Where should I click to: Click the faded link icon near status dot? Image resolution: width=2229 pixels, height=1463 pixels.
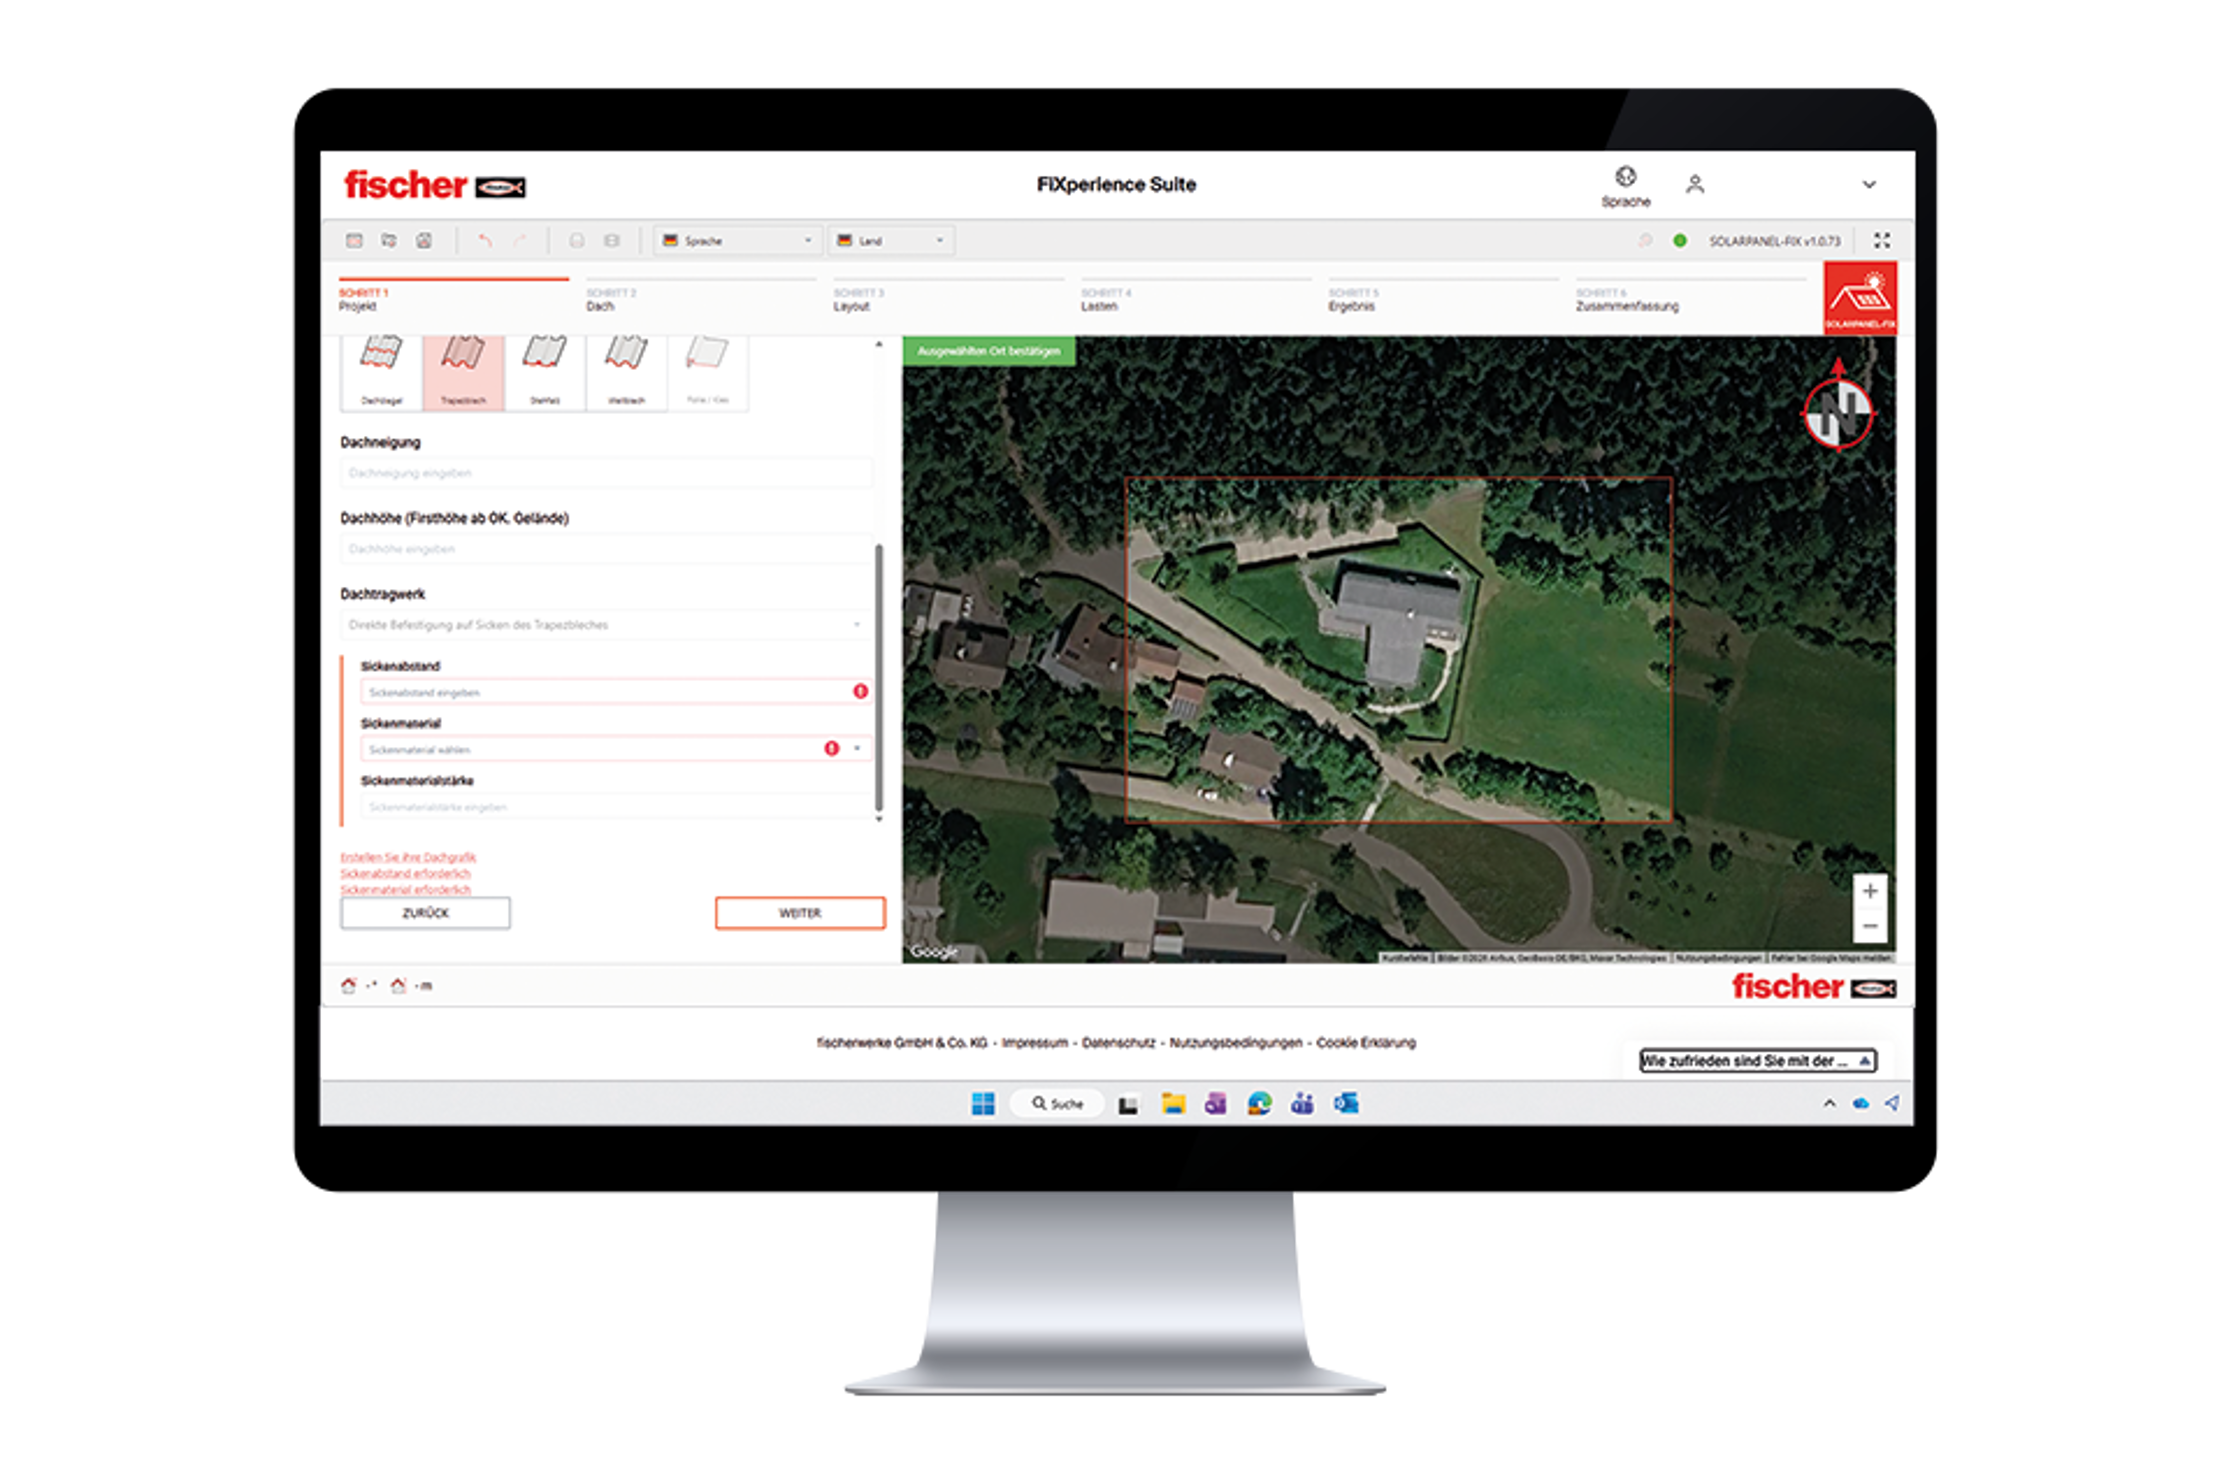pyautogui.click(x=1645, y=241)
